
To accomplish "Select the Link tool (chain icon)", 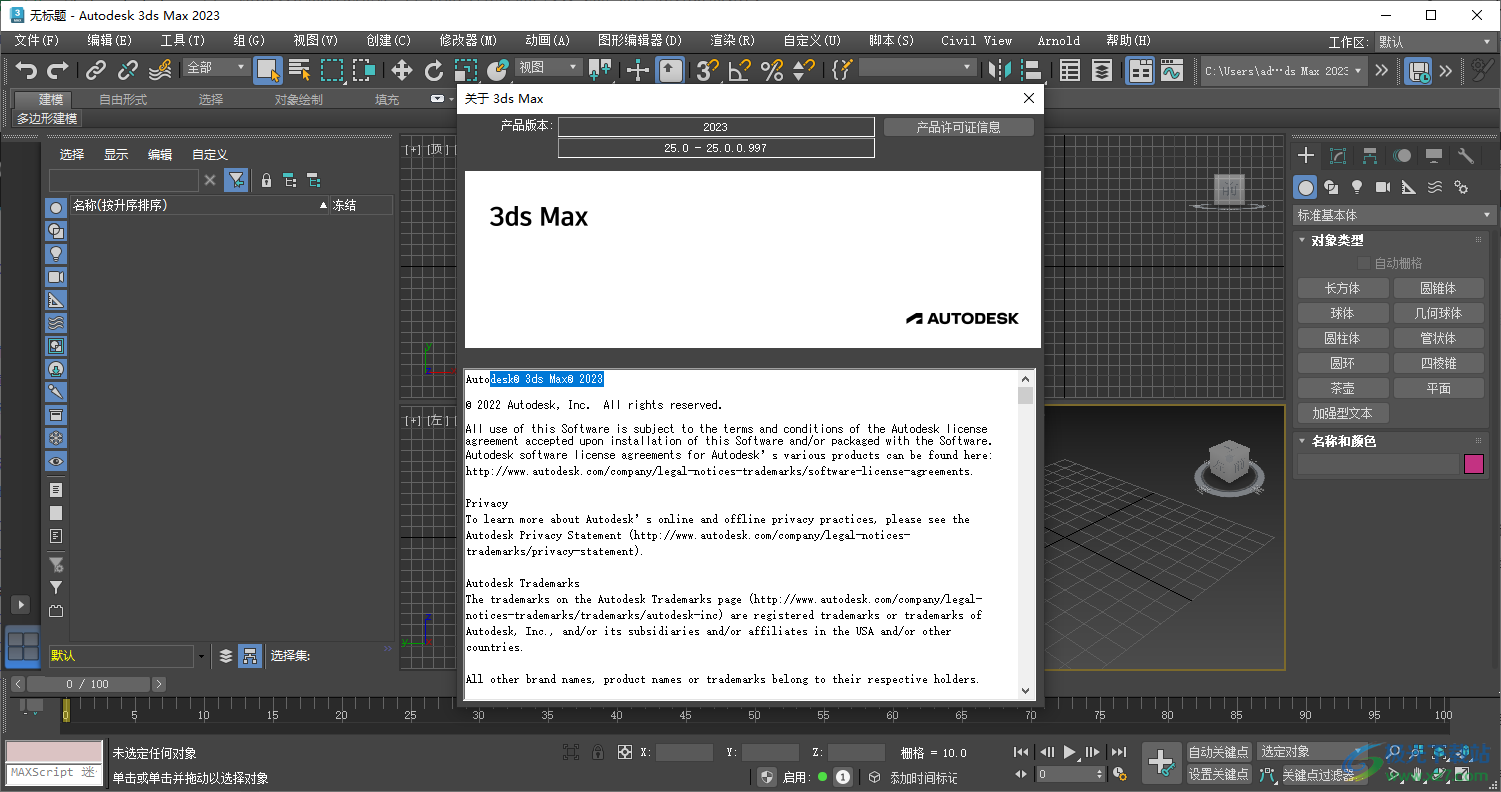I will (96, 70).
